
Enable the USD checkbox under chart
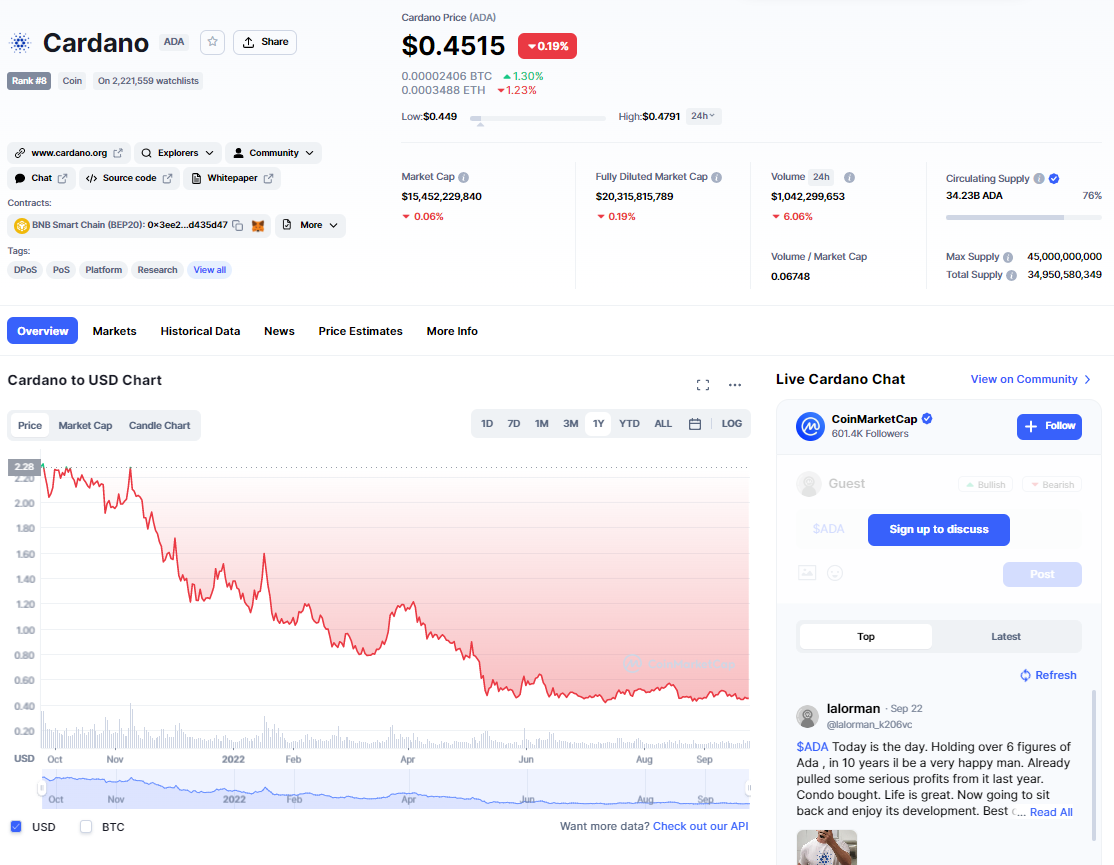point(16,827)
